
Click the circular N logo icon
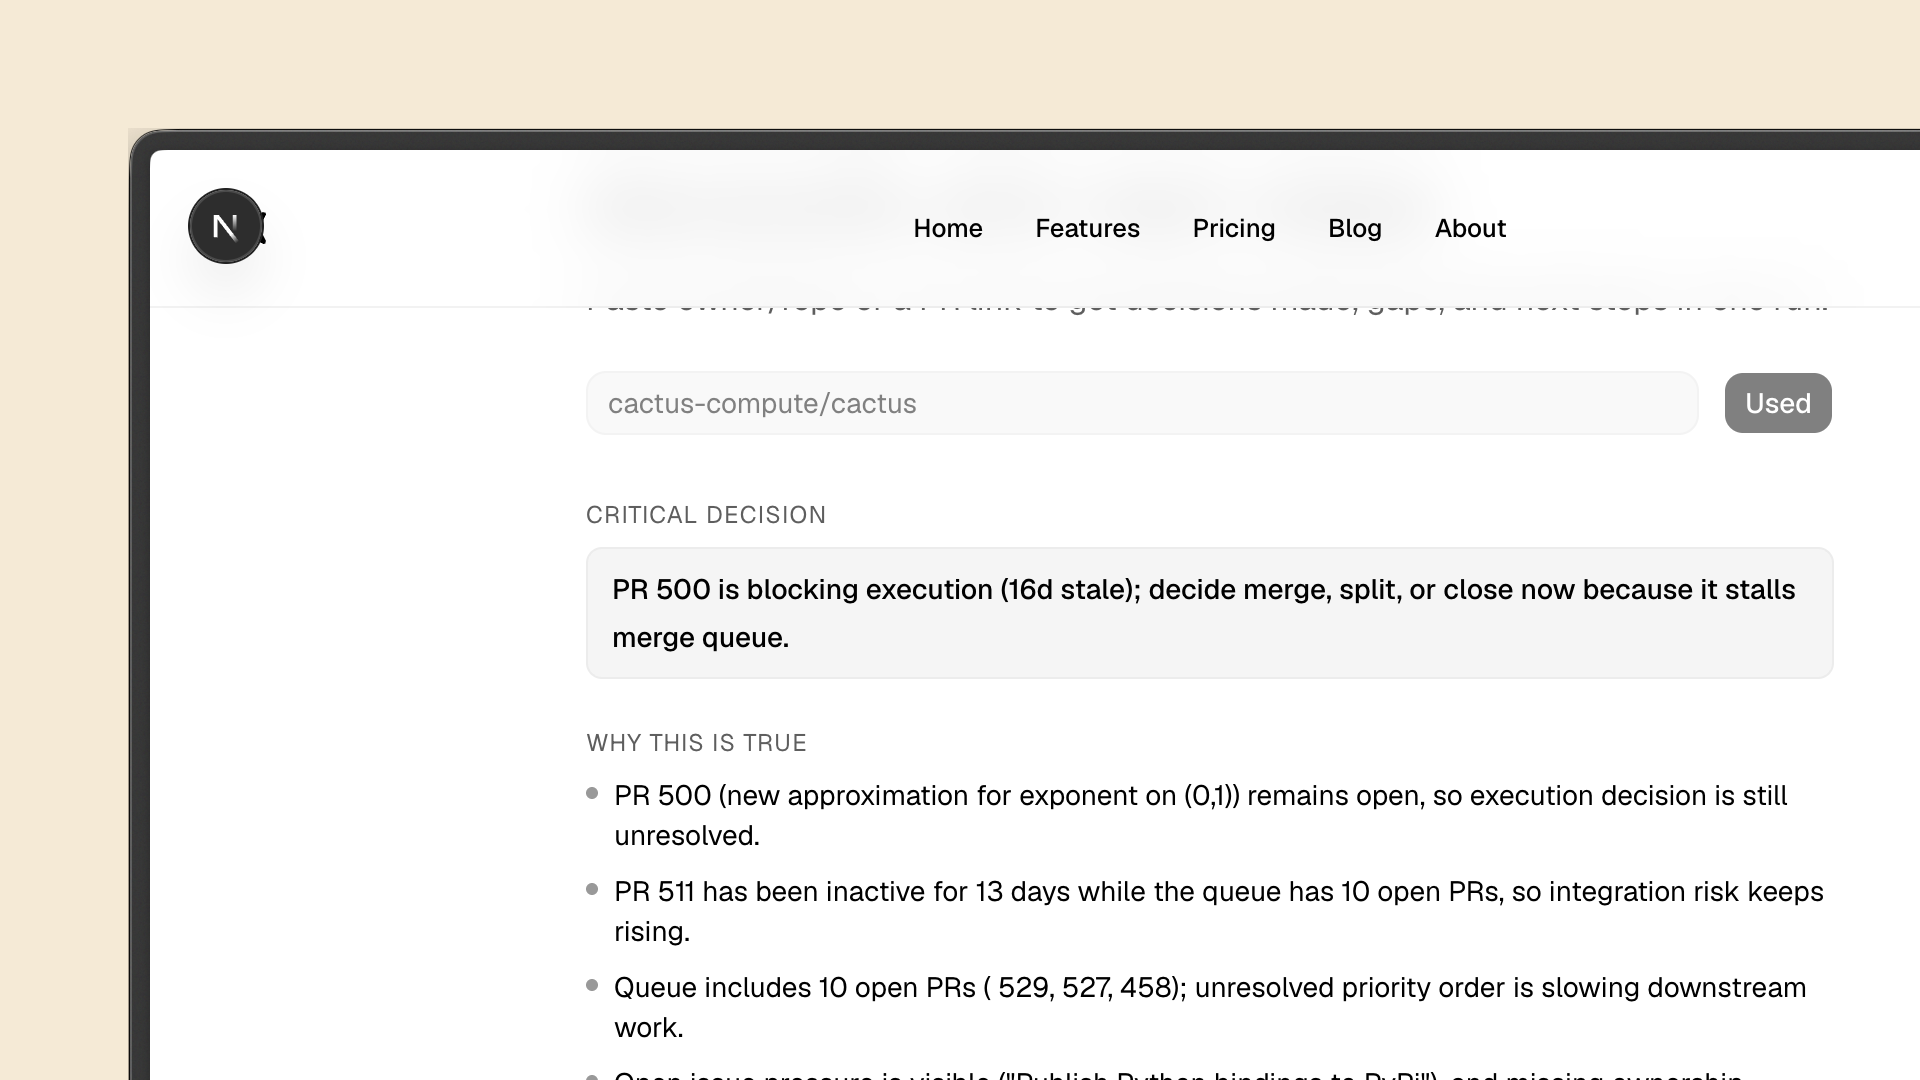[226, 226]
